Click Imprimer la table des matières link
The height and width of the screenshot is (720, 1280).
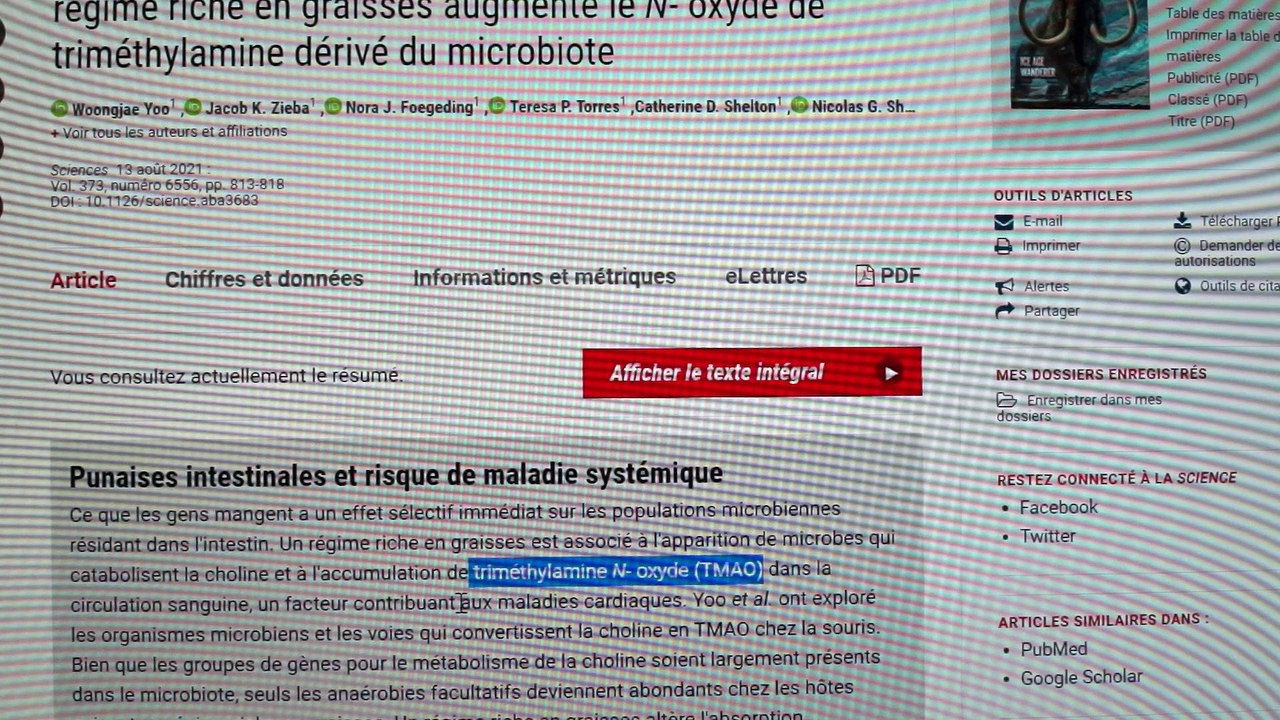pyautogui.click(x=1222, y=46)
